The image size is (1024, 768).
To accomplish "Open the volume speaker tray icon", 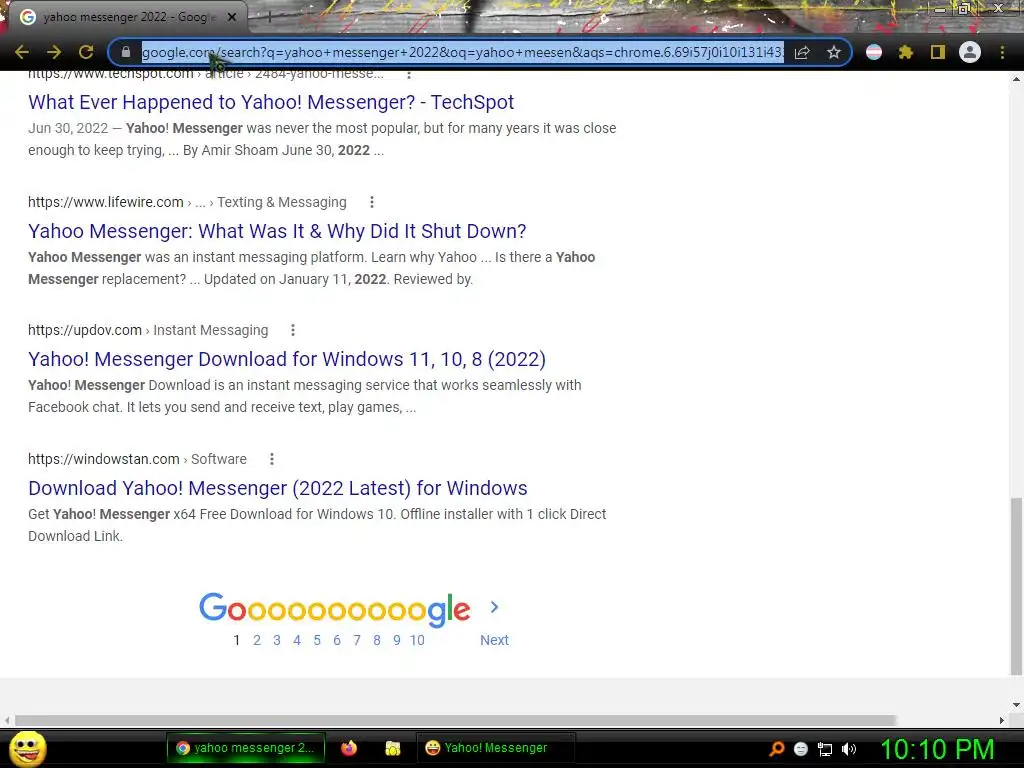I will click(x=848, y=749).
